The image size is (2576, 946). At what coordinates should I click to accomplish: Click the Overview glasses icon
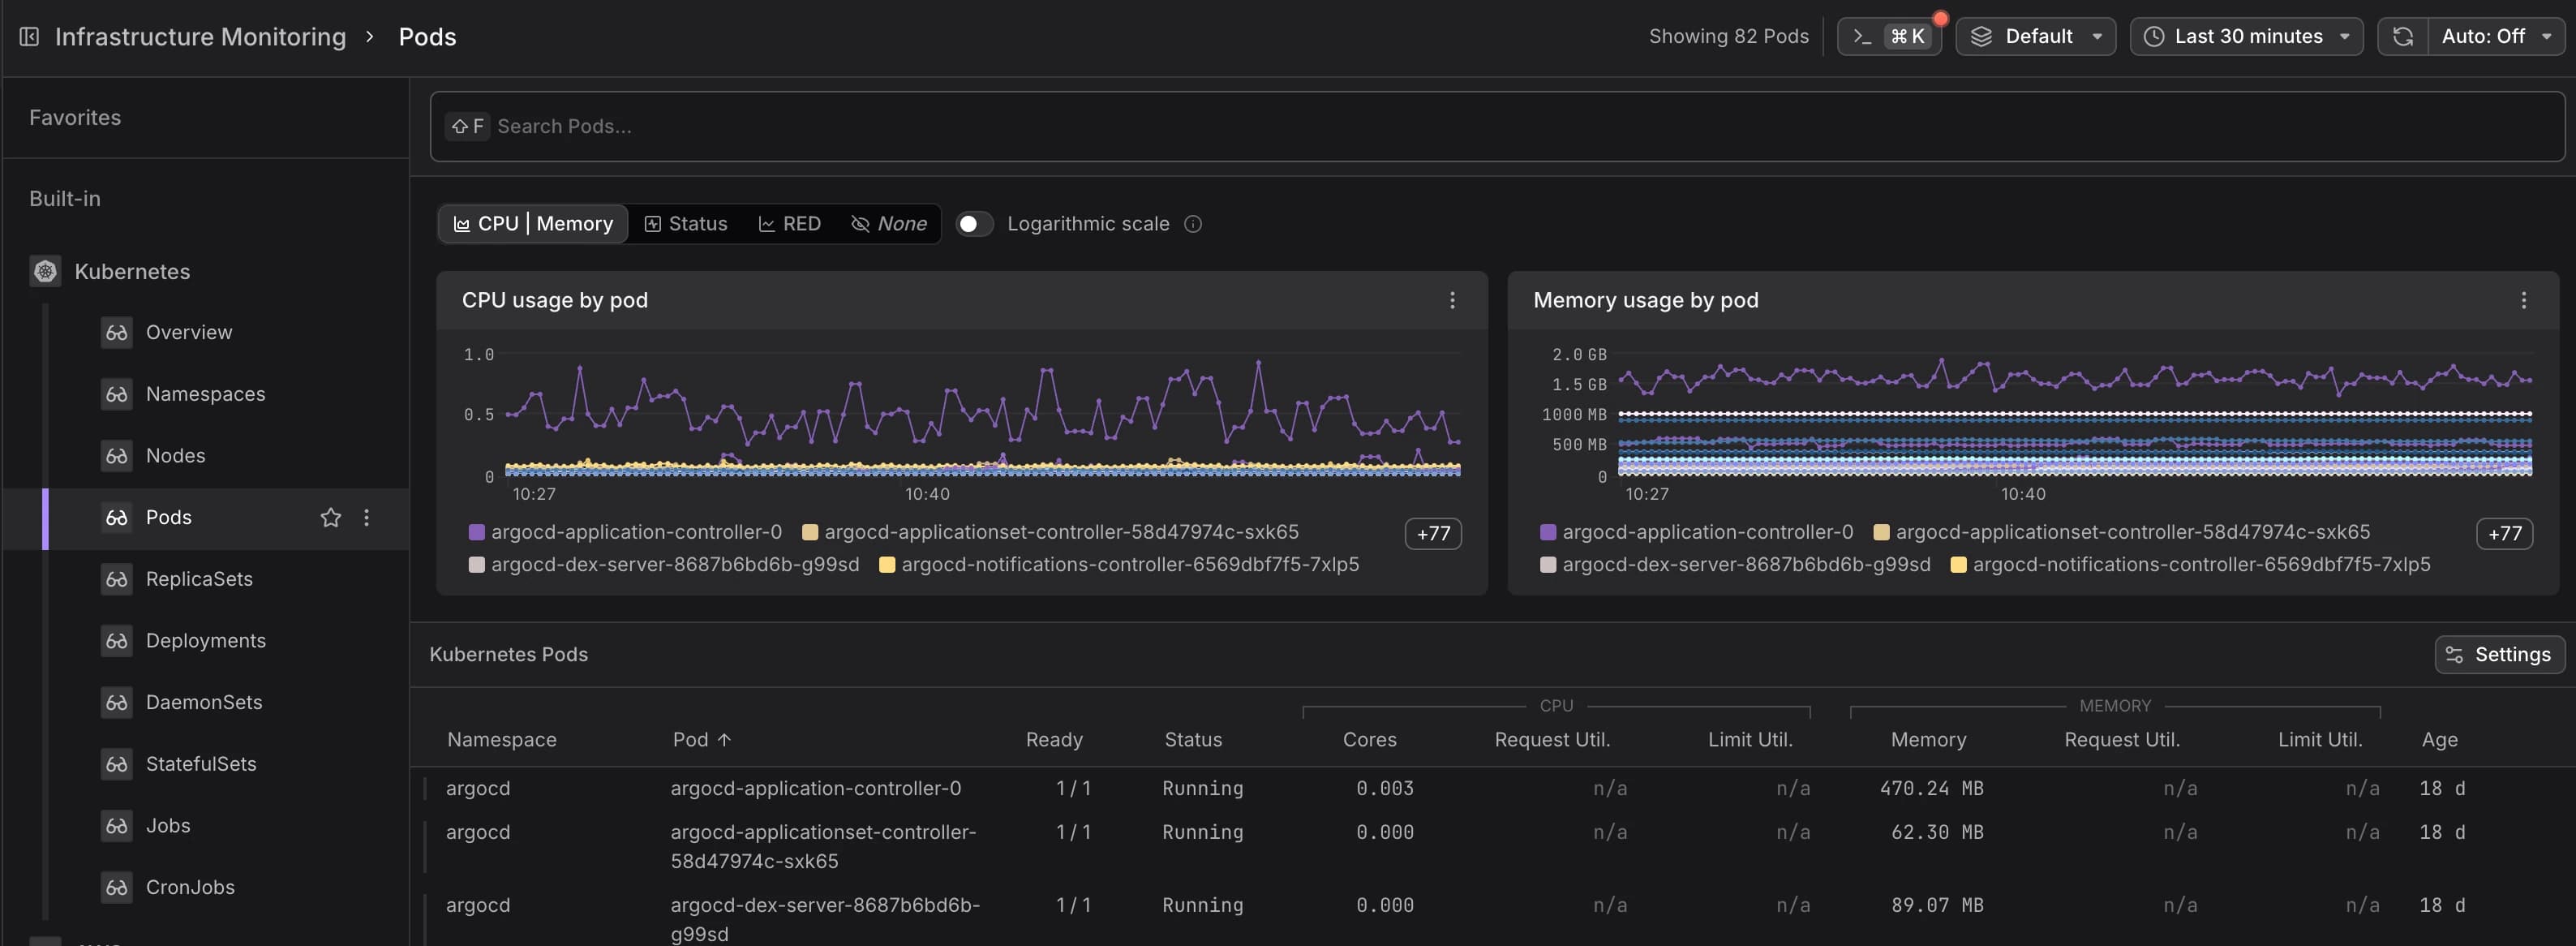pyautogui.click(x=116, y=333)
